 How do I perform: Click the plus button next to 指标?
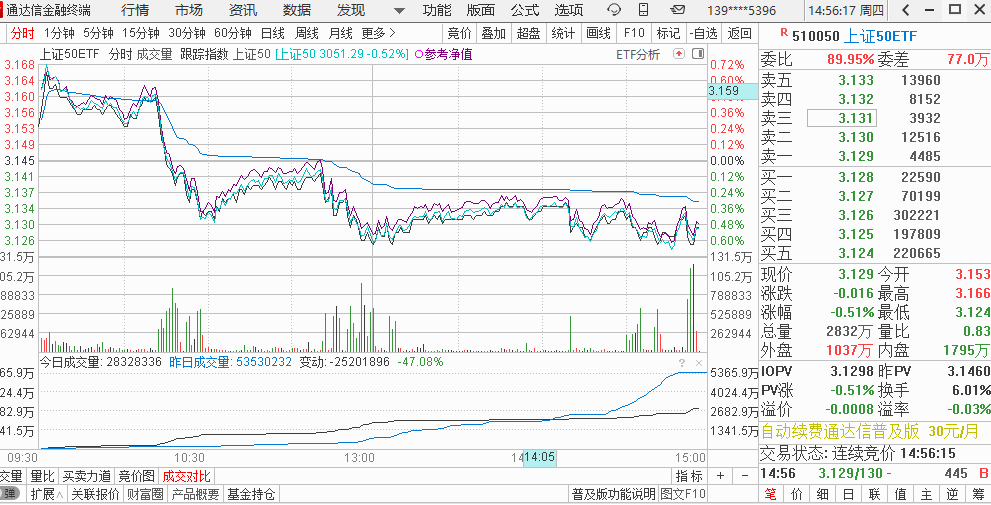pos(720,476)
